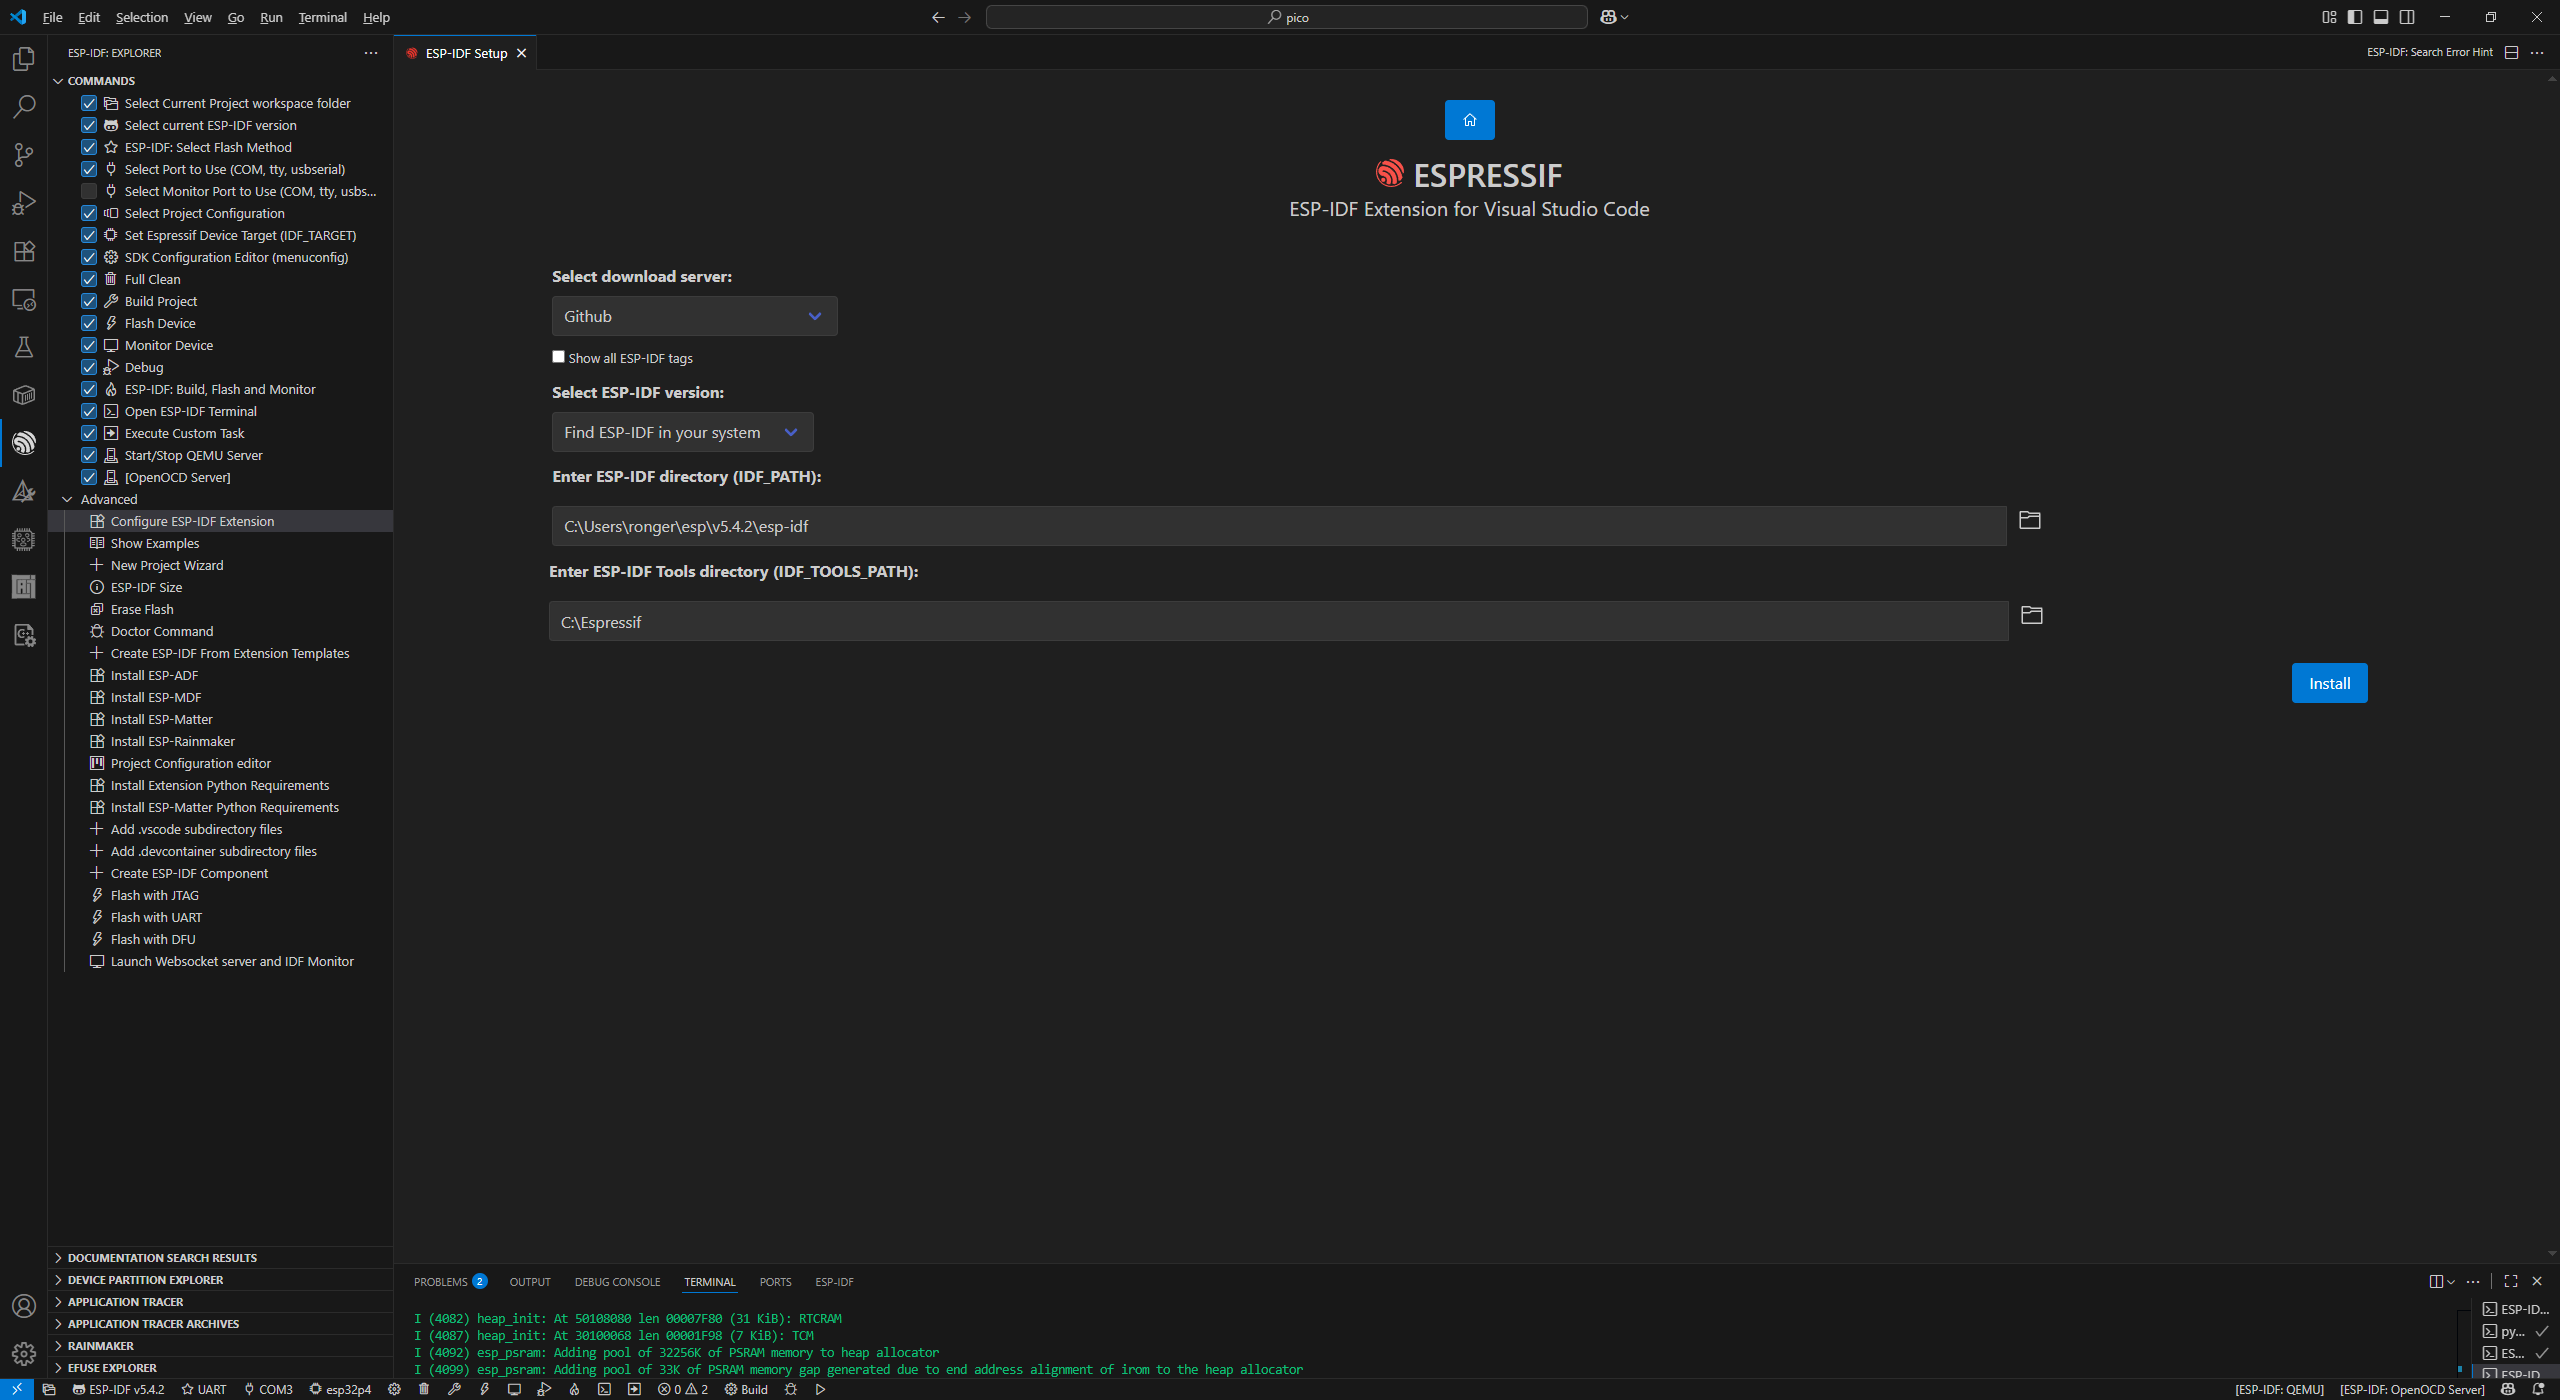Click the home icon button in setup page
Viewport: 2560px width, 1400px height.
[1469, 120]
